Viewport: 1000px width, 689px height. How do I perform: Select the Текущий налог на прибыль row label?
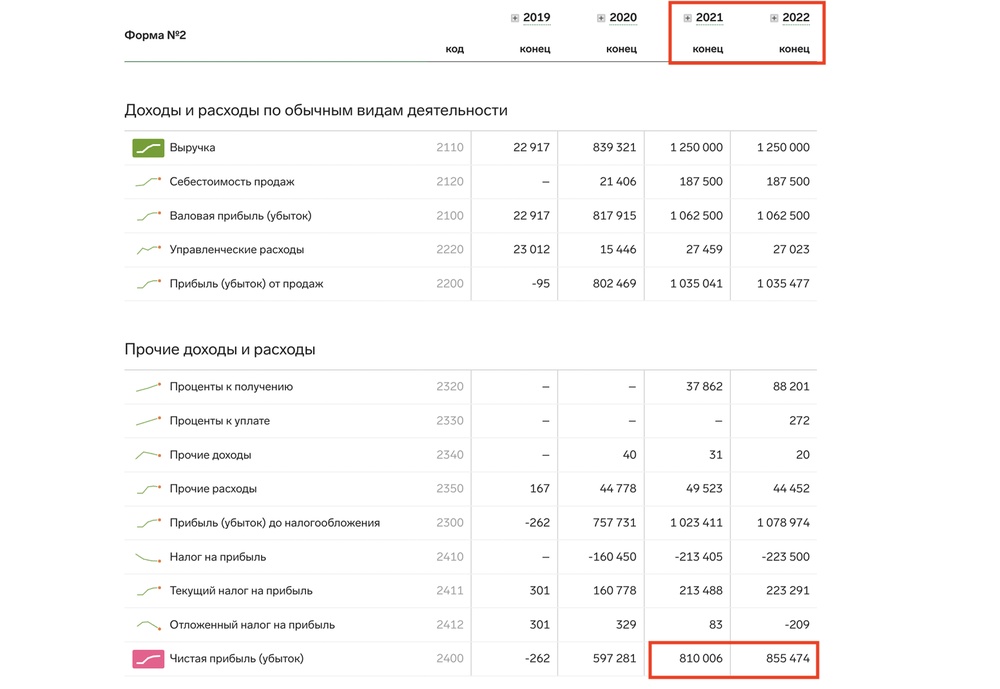pos(241,591)
